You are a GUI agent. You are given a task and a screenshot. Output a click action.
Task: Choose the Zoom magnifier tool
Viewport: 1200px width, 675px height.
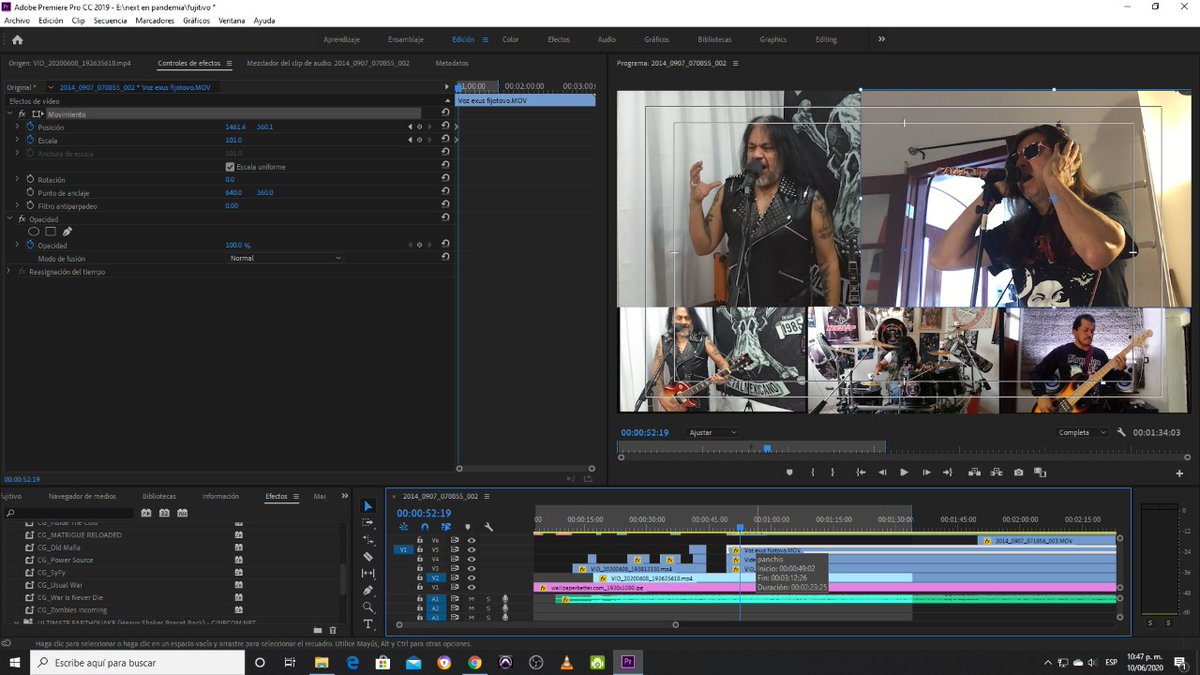coord(368,607)
